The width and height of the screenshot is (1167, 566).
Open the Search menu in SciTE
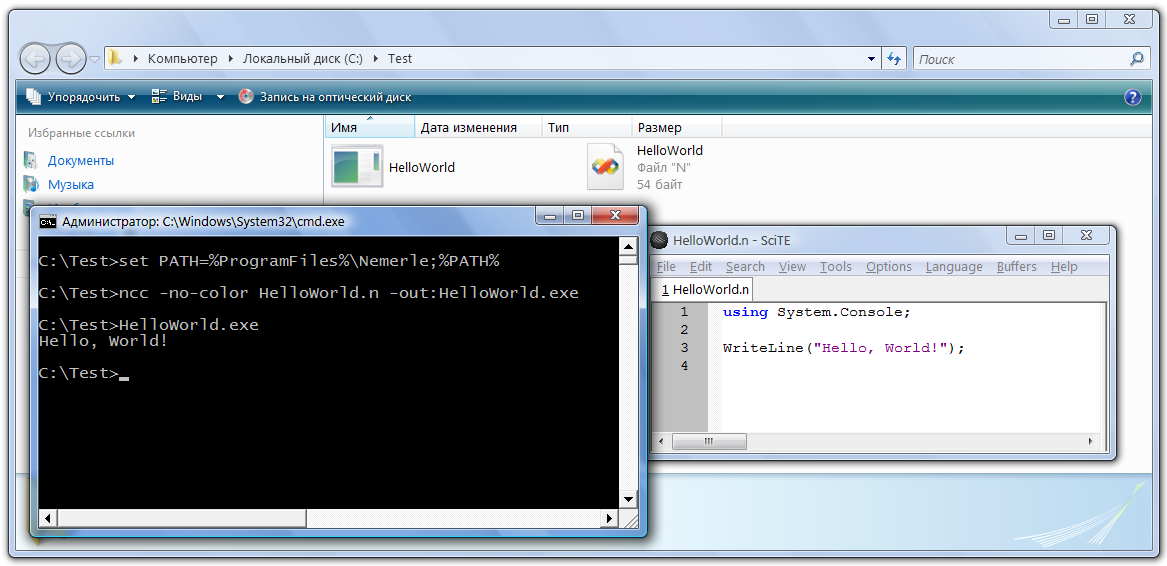745,267
